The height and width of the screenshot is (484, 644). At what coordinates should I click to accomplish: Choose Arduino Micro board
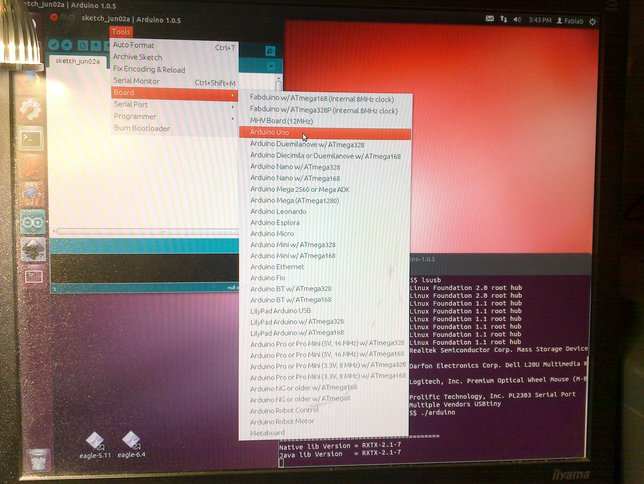pyautogui.click(x=324, y=234)
